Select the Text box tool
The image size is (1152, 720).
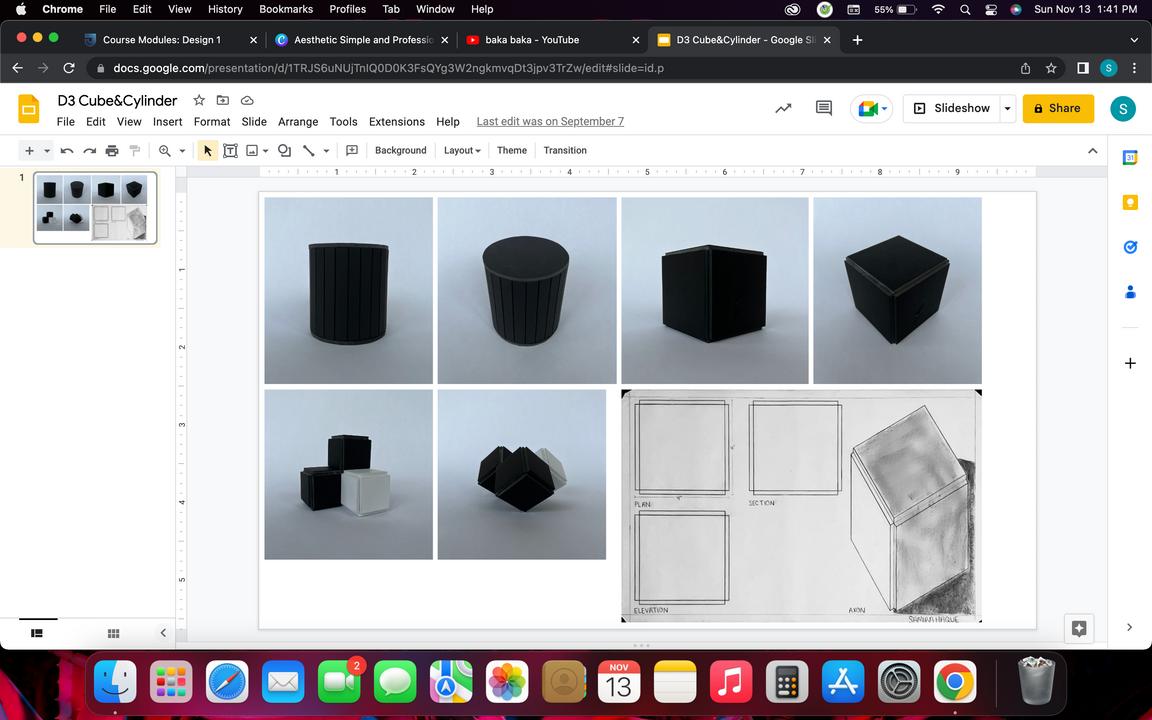(x=230, y=151)
